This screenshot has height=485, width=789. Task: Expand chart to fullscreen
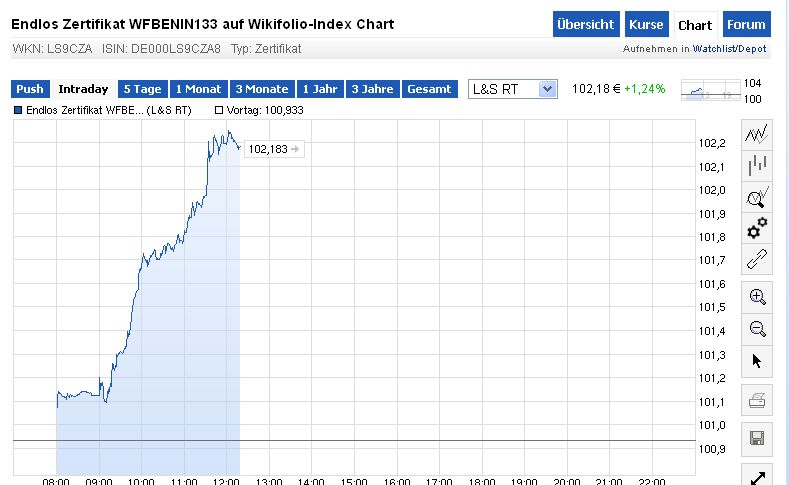pyautogui.click(x=757, y=474)
